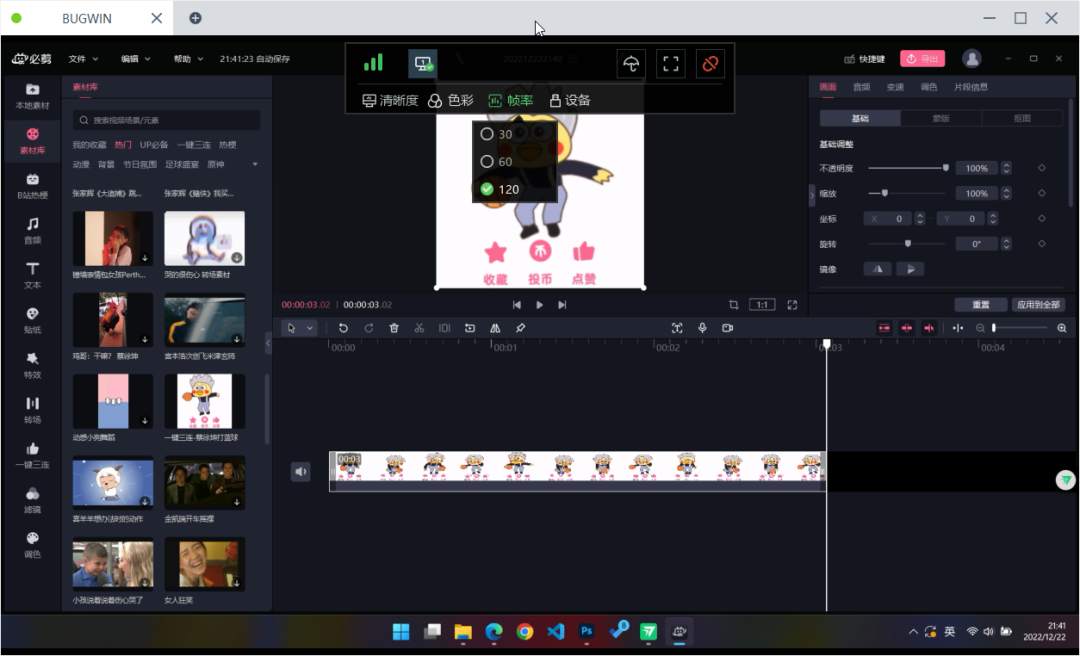Click the red disconnect link icon

pos(710,64)
